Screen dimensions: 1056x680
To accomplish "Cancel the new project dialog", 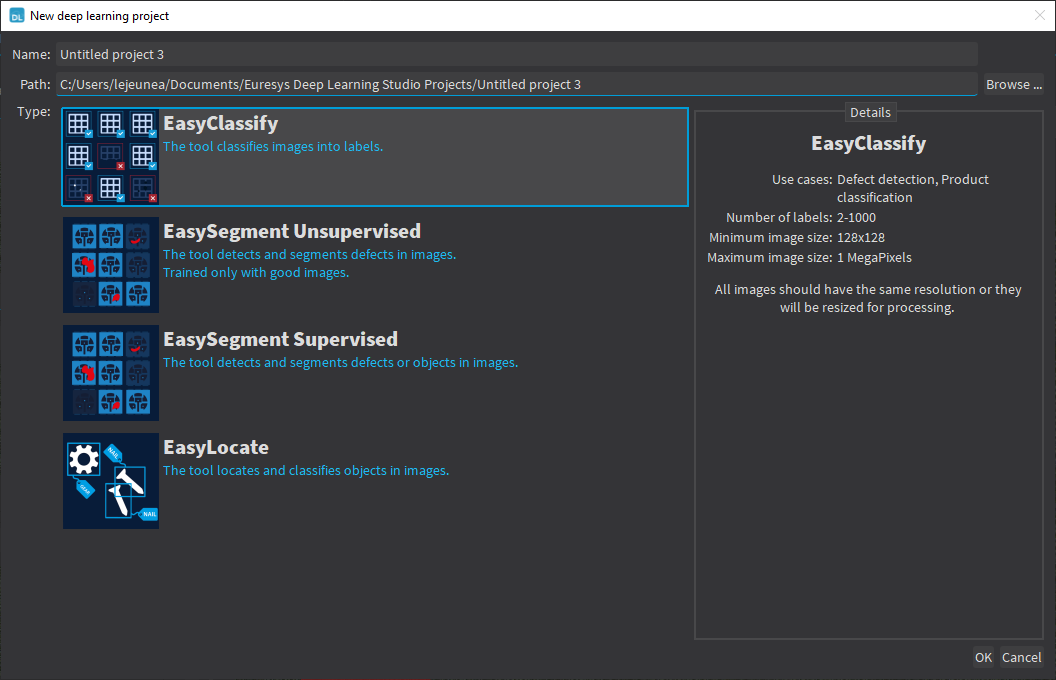I will click(x=1021, y=657).
